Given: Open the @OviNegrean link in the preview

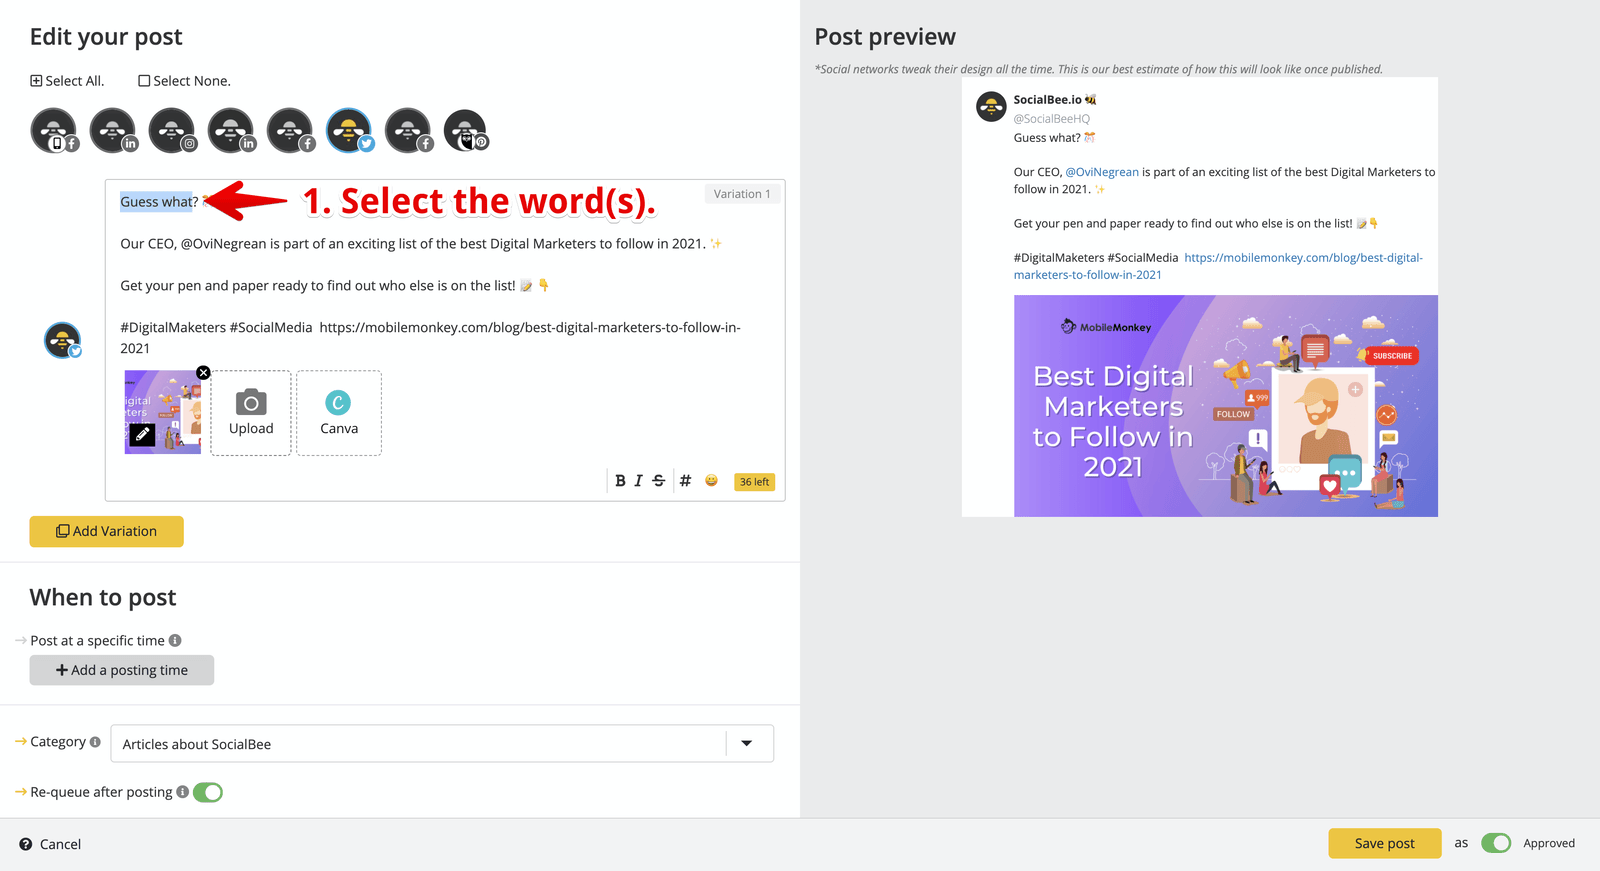Looking at the screenshot, I should [x=1102, y=171].
